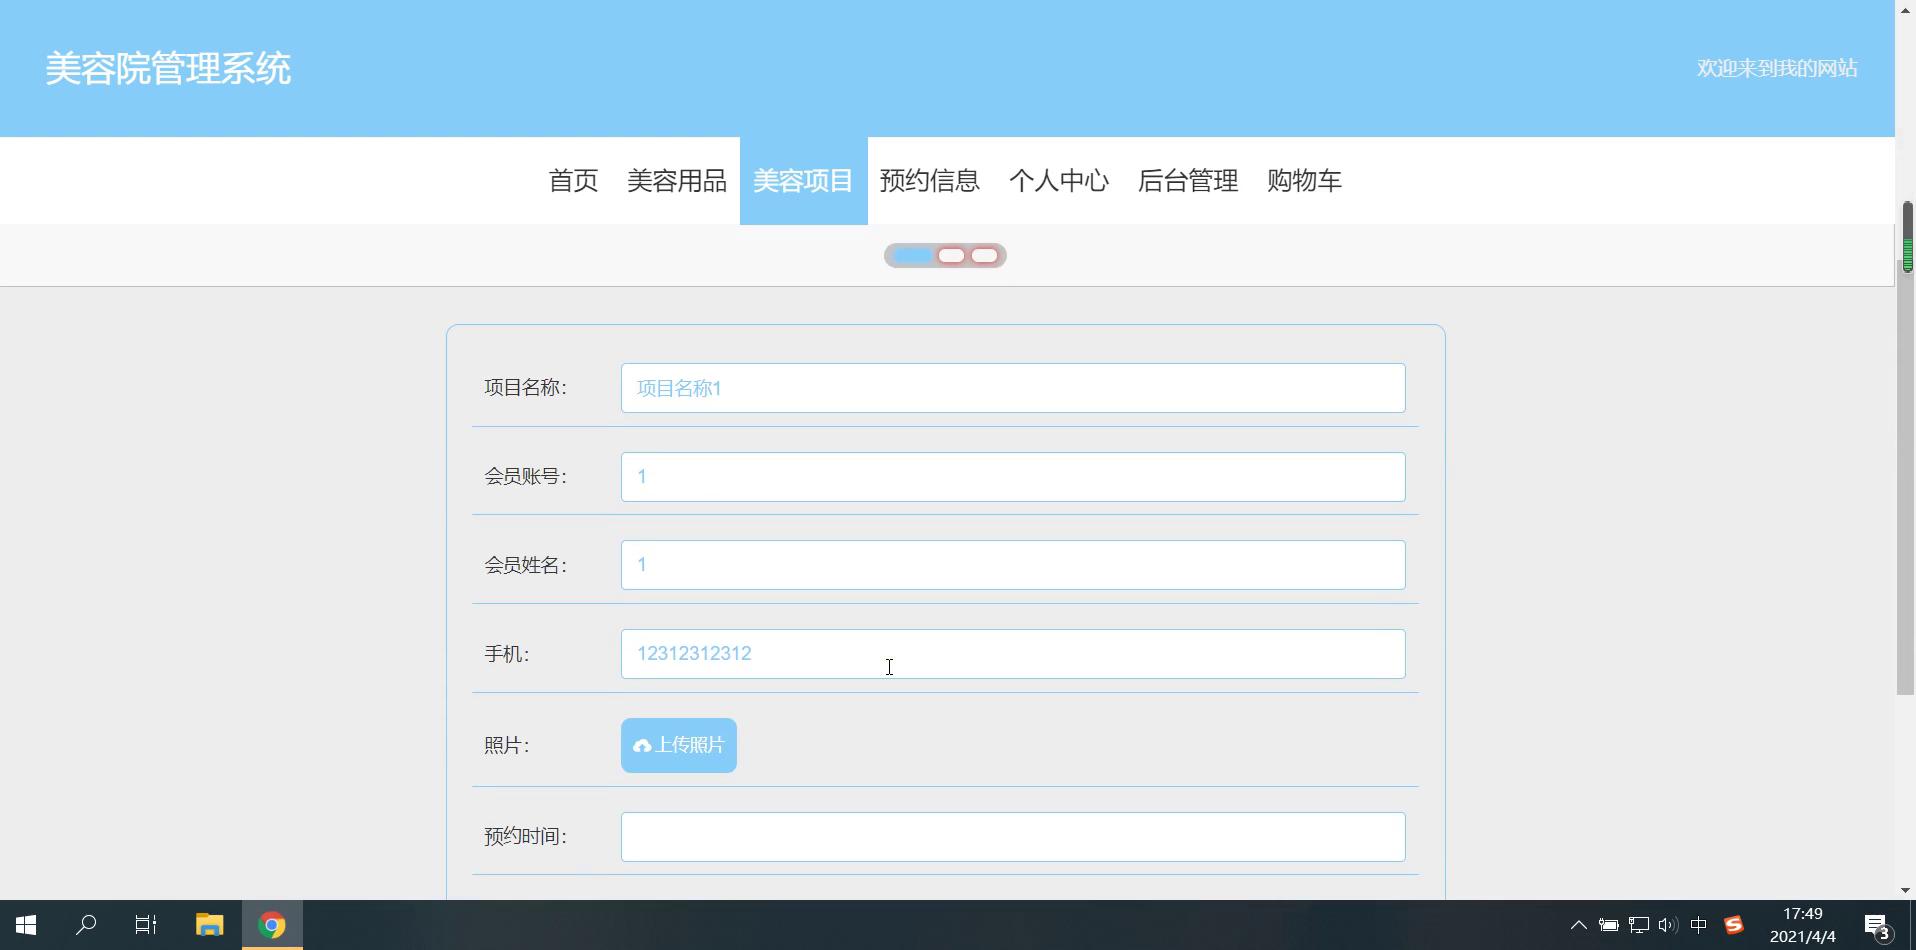Open Sogou input method tray icon
1916x950 pixels.
[x=1733, y=925]
